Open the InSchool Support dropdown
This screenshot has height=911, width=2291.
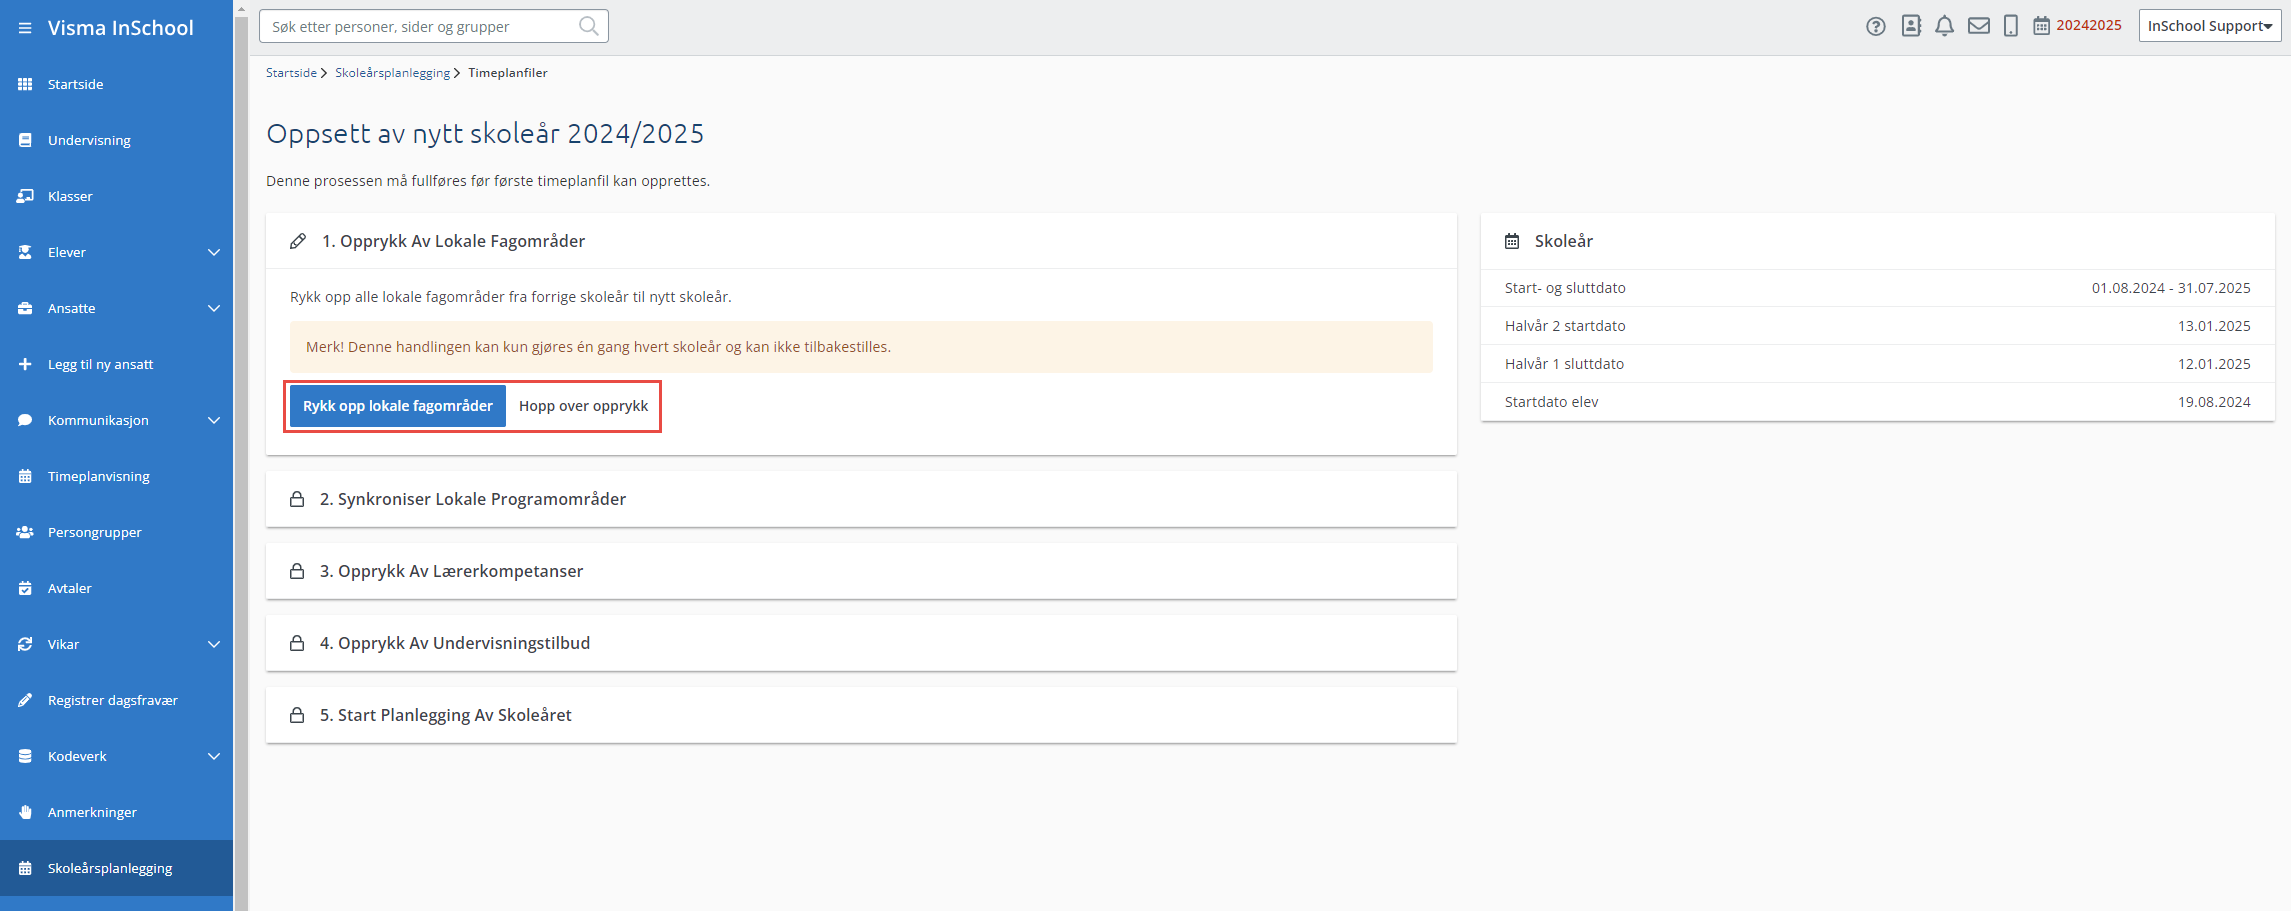(2210, 26)
